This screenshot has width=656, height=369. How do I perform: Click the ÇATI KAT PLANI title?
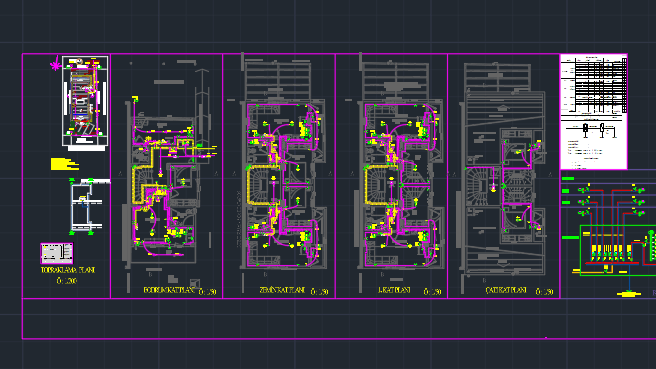506,290
